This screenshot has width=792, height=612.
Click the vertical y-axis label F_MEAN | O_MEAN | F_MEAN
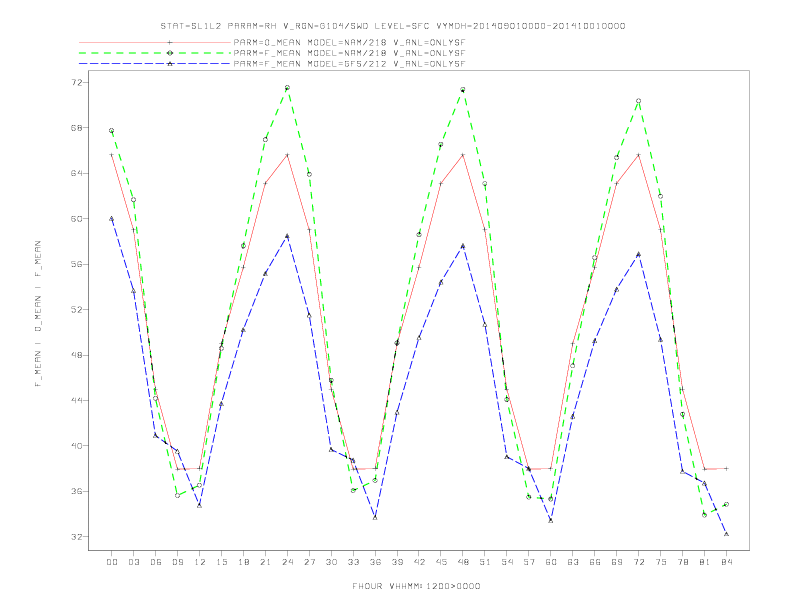click(38, 314)
